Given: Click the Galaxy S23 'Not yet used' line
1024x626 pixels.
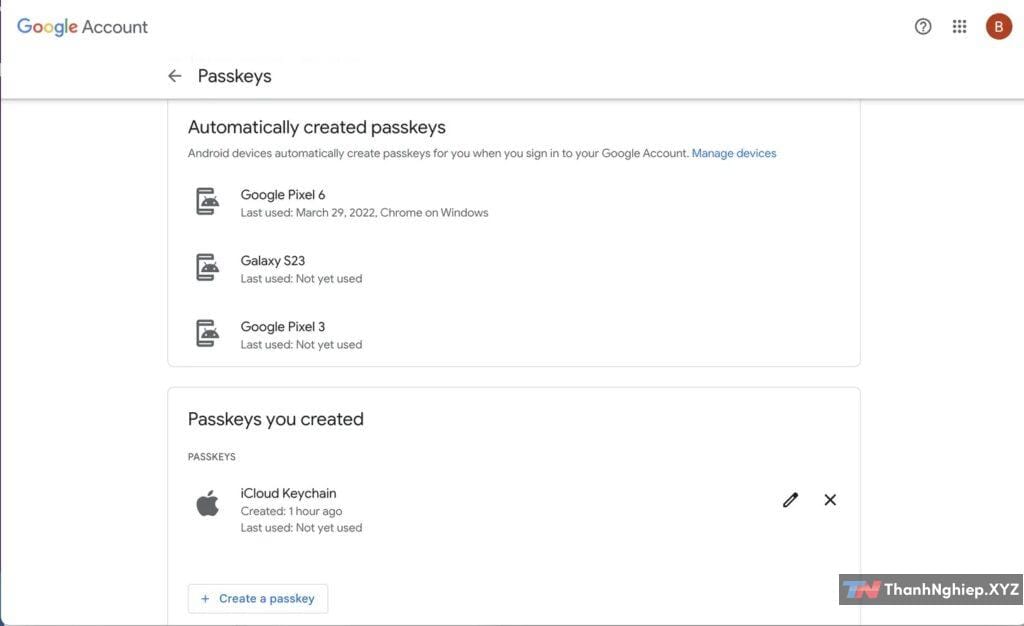Looking at the screenshot, I should tap(301, 279).
